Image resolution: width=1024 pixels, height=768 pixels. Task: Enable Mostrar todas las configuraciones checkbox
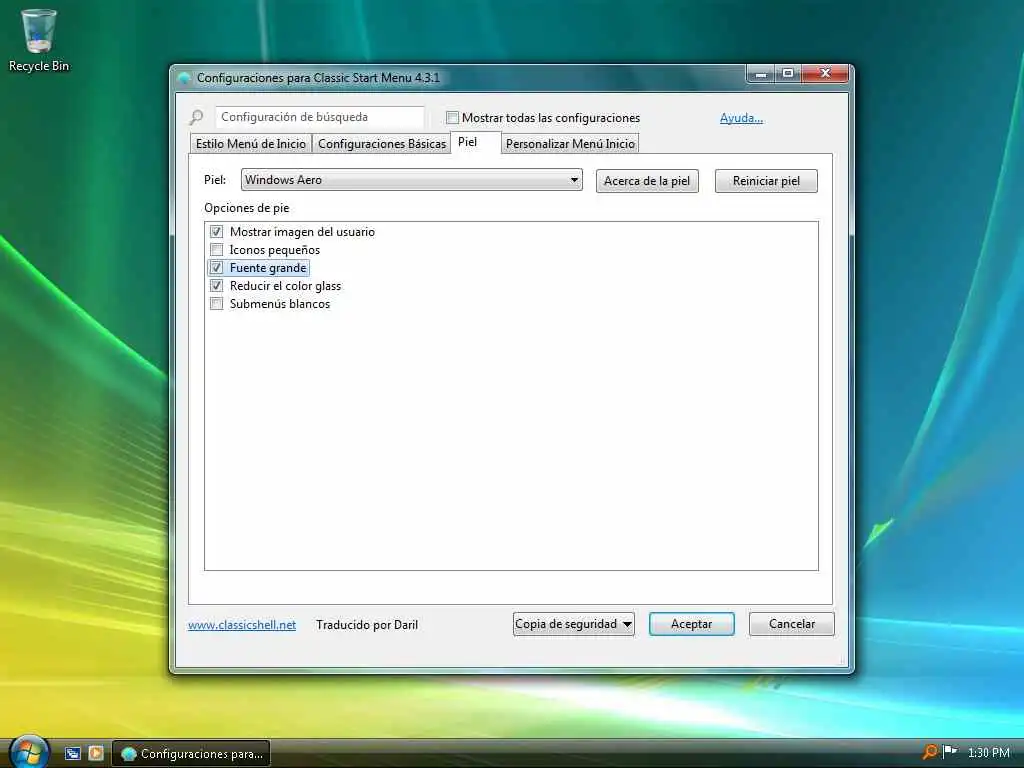pyautogui.click(x=452, y=118)
